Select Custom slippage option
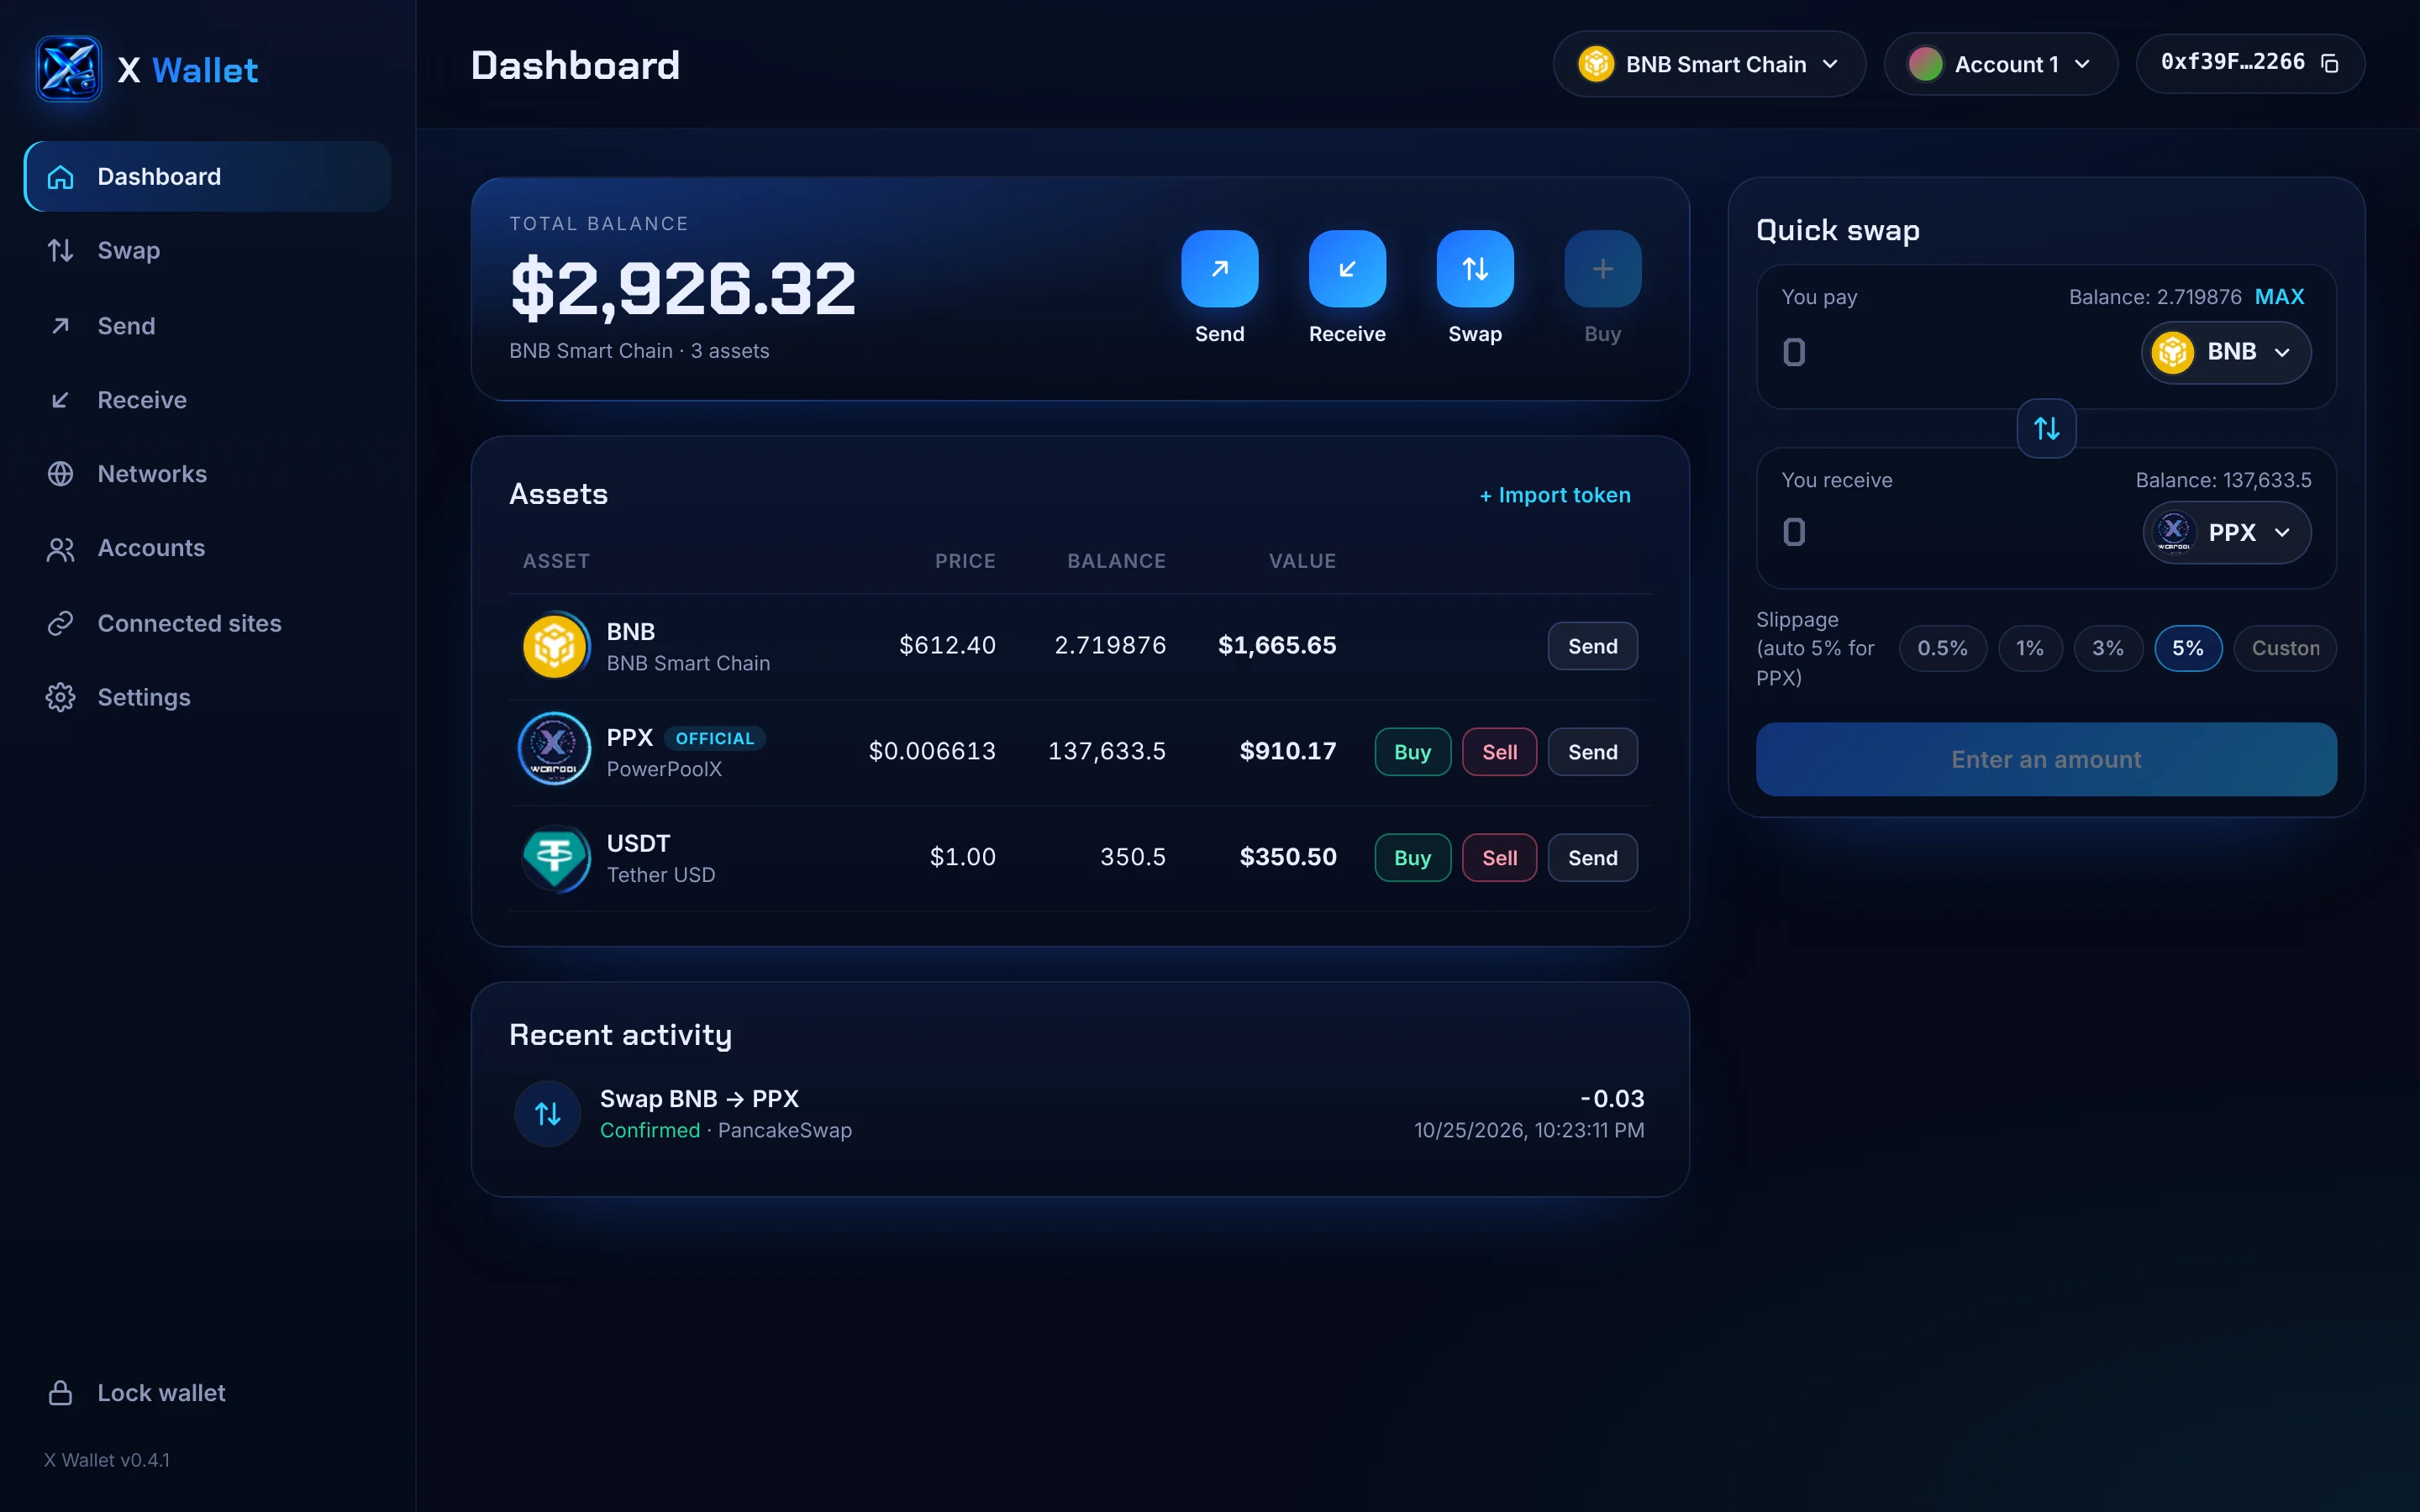 (2285, 648)
